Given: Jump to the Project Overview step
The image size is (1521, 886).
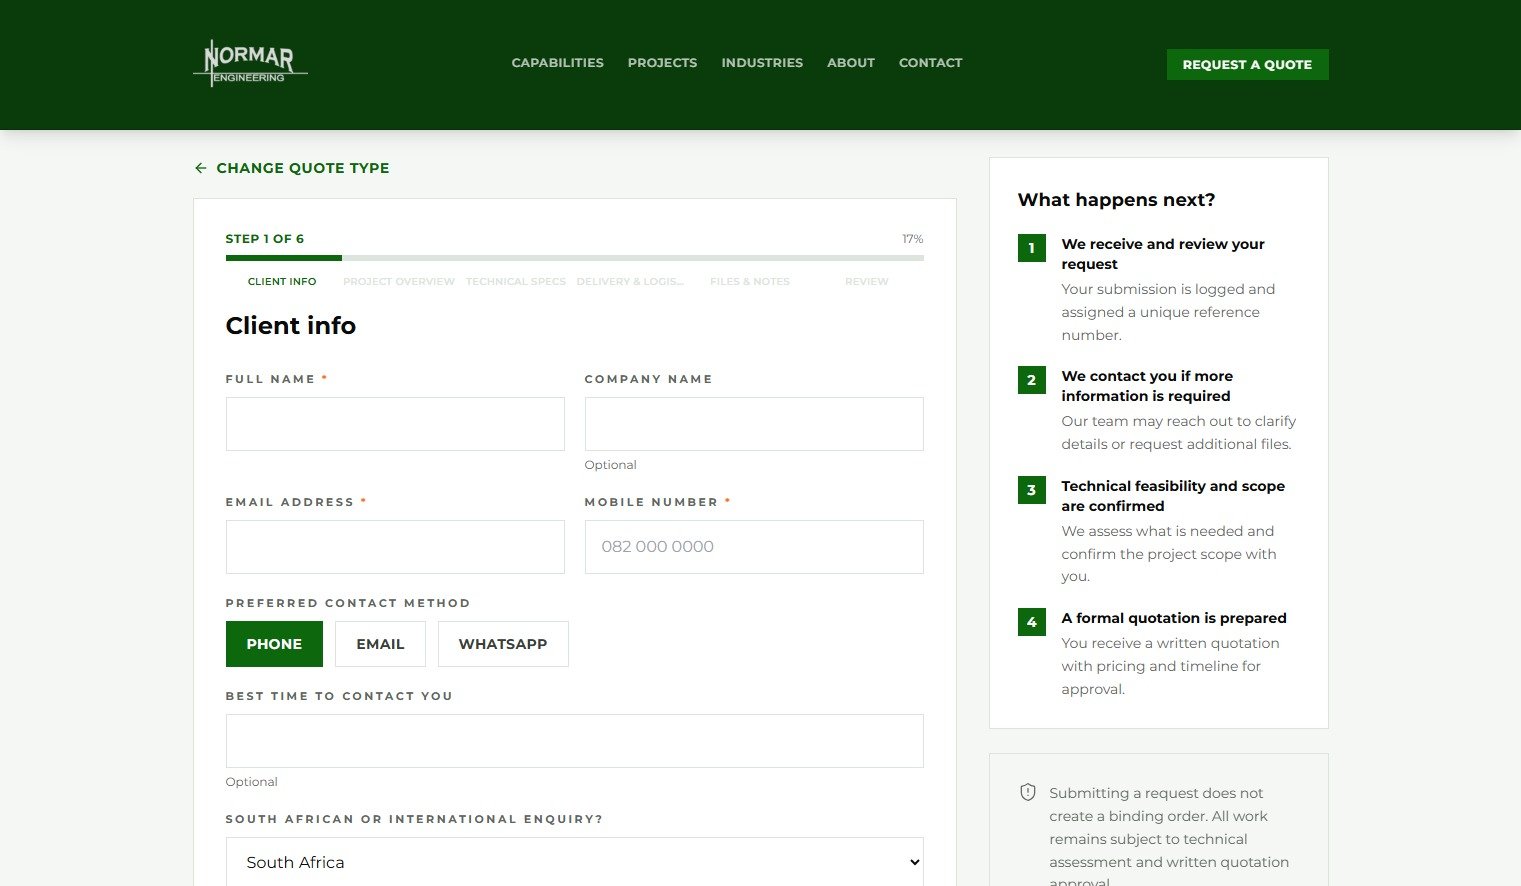Looking at the screenshot, I should 399,282.
